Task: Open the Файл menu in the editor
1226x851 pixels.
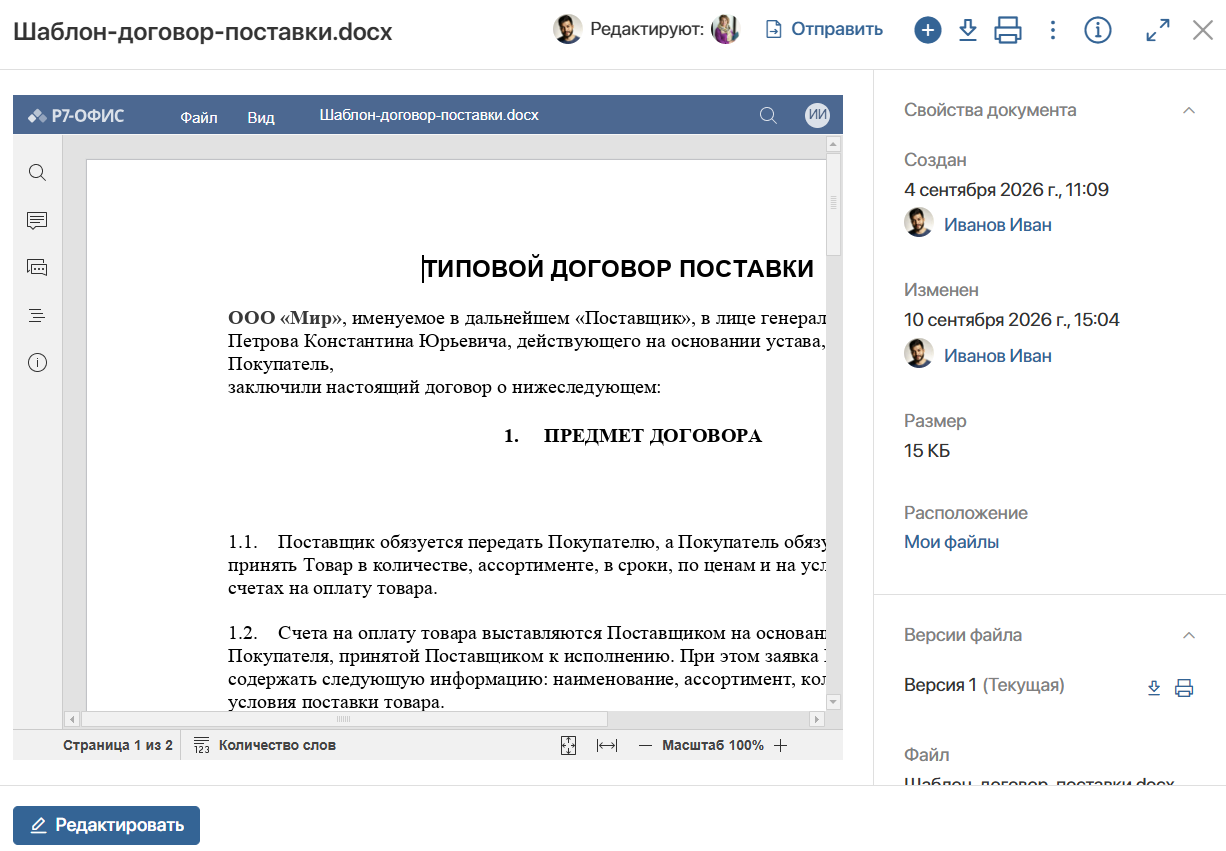Action: (x=199, y=116)
